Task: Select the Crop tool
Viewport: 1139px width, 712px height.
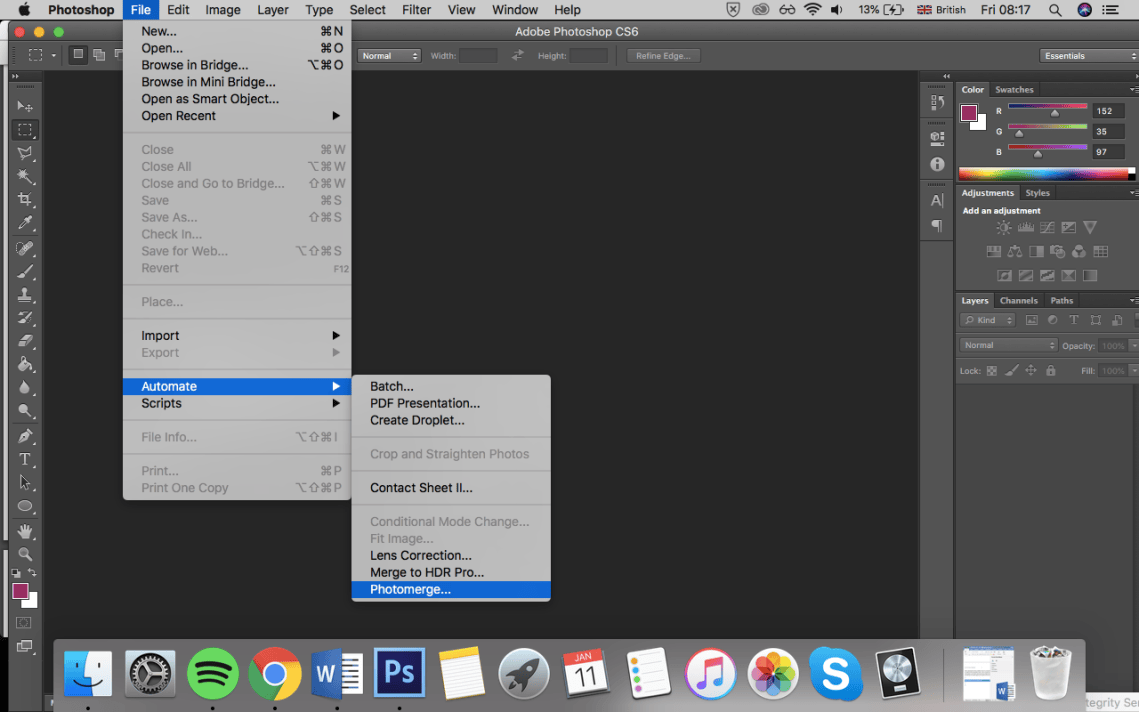Action: 25,199
